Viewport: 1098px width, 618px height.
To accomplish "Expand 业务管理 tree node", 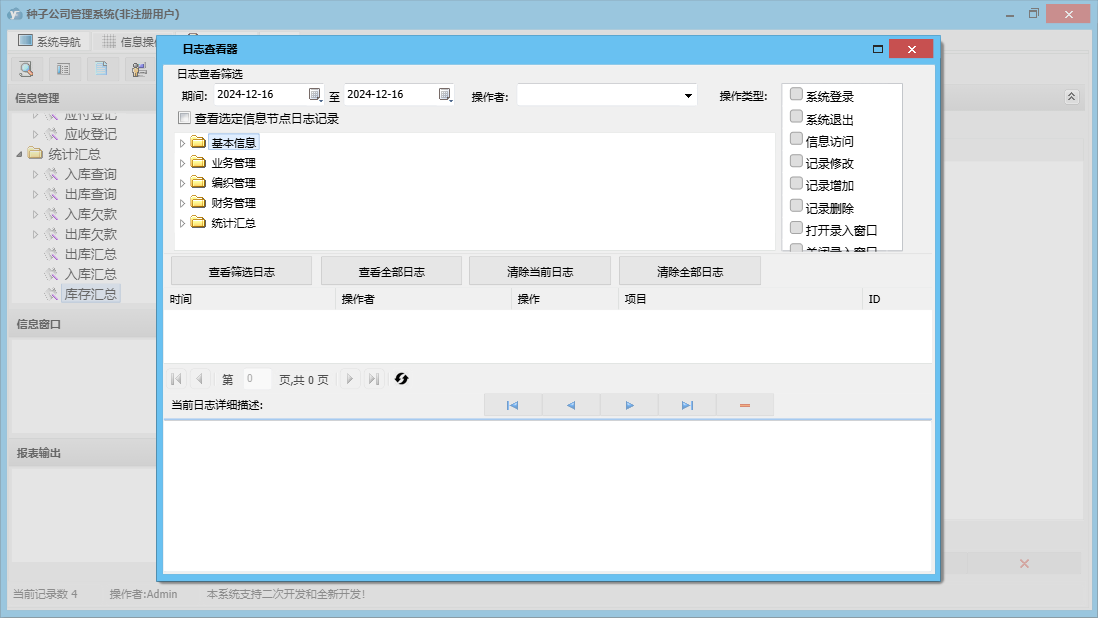I will [182, 163].
